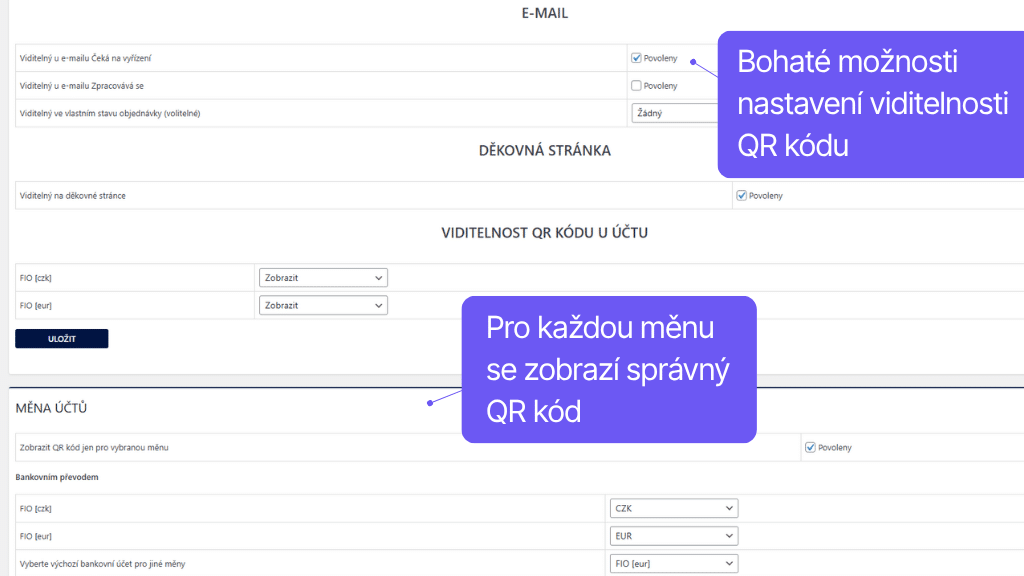Click 'Viditelný ve vlastním stavu objednávky' label
This screenshot has height=576, width=1024.
coord(110,113)
